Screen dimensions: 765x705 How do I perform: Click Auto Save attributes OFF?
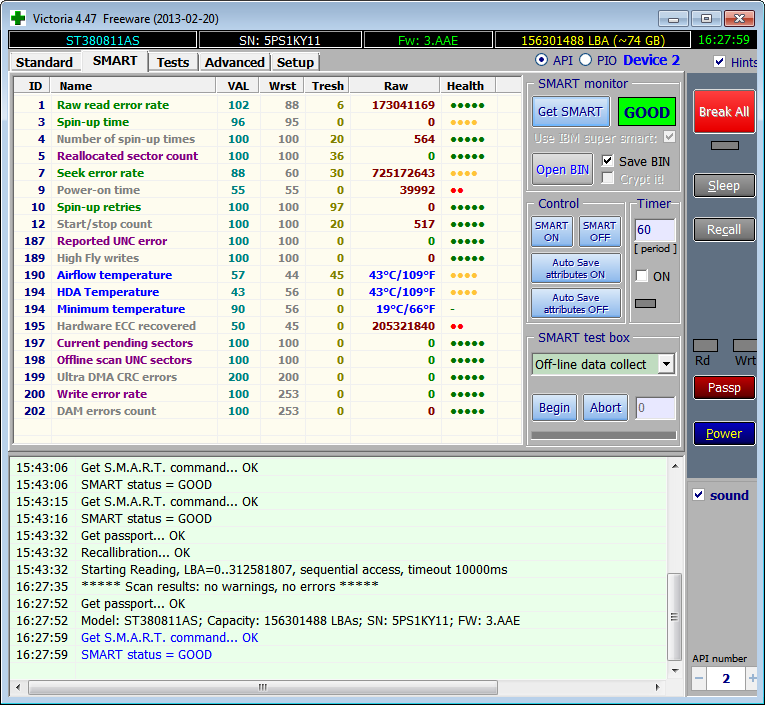click(x=576, y=303)
